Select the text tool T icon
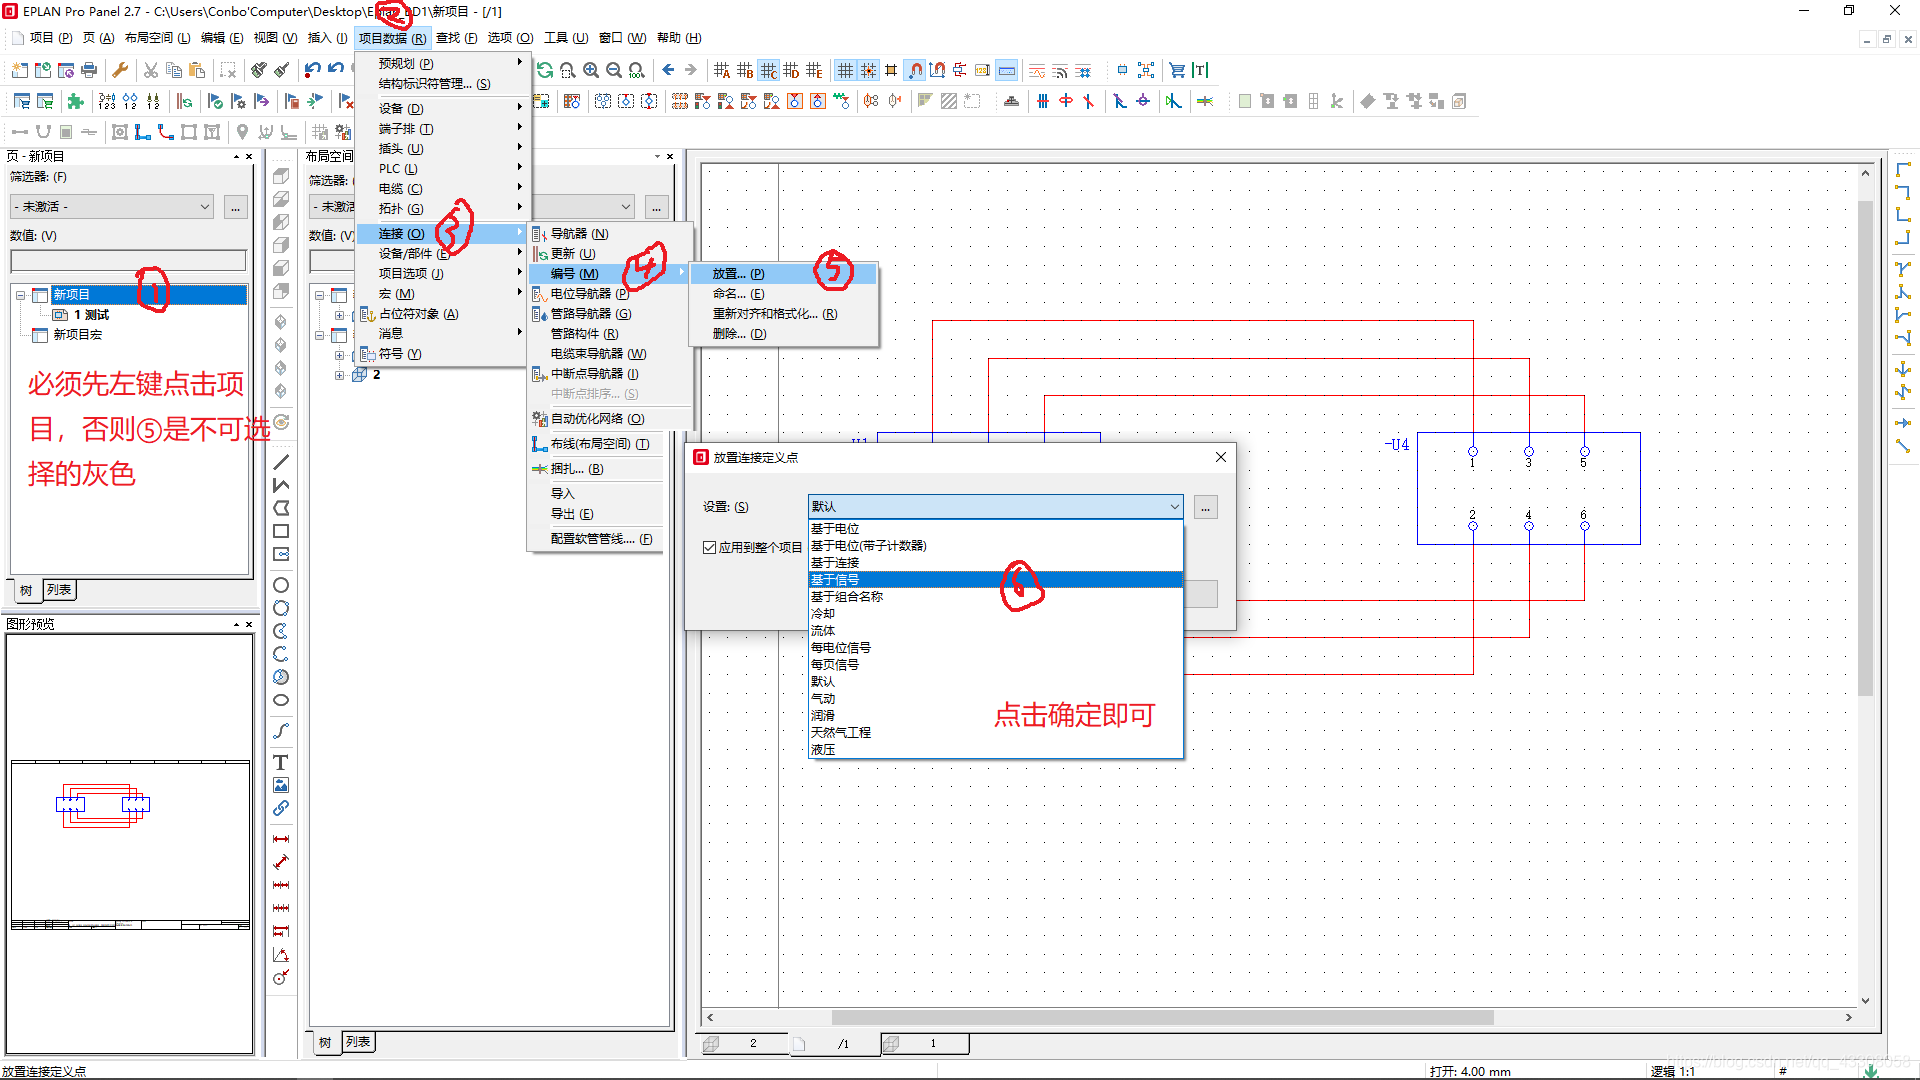 pyautogui.click(x=281, y=762)
